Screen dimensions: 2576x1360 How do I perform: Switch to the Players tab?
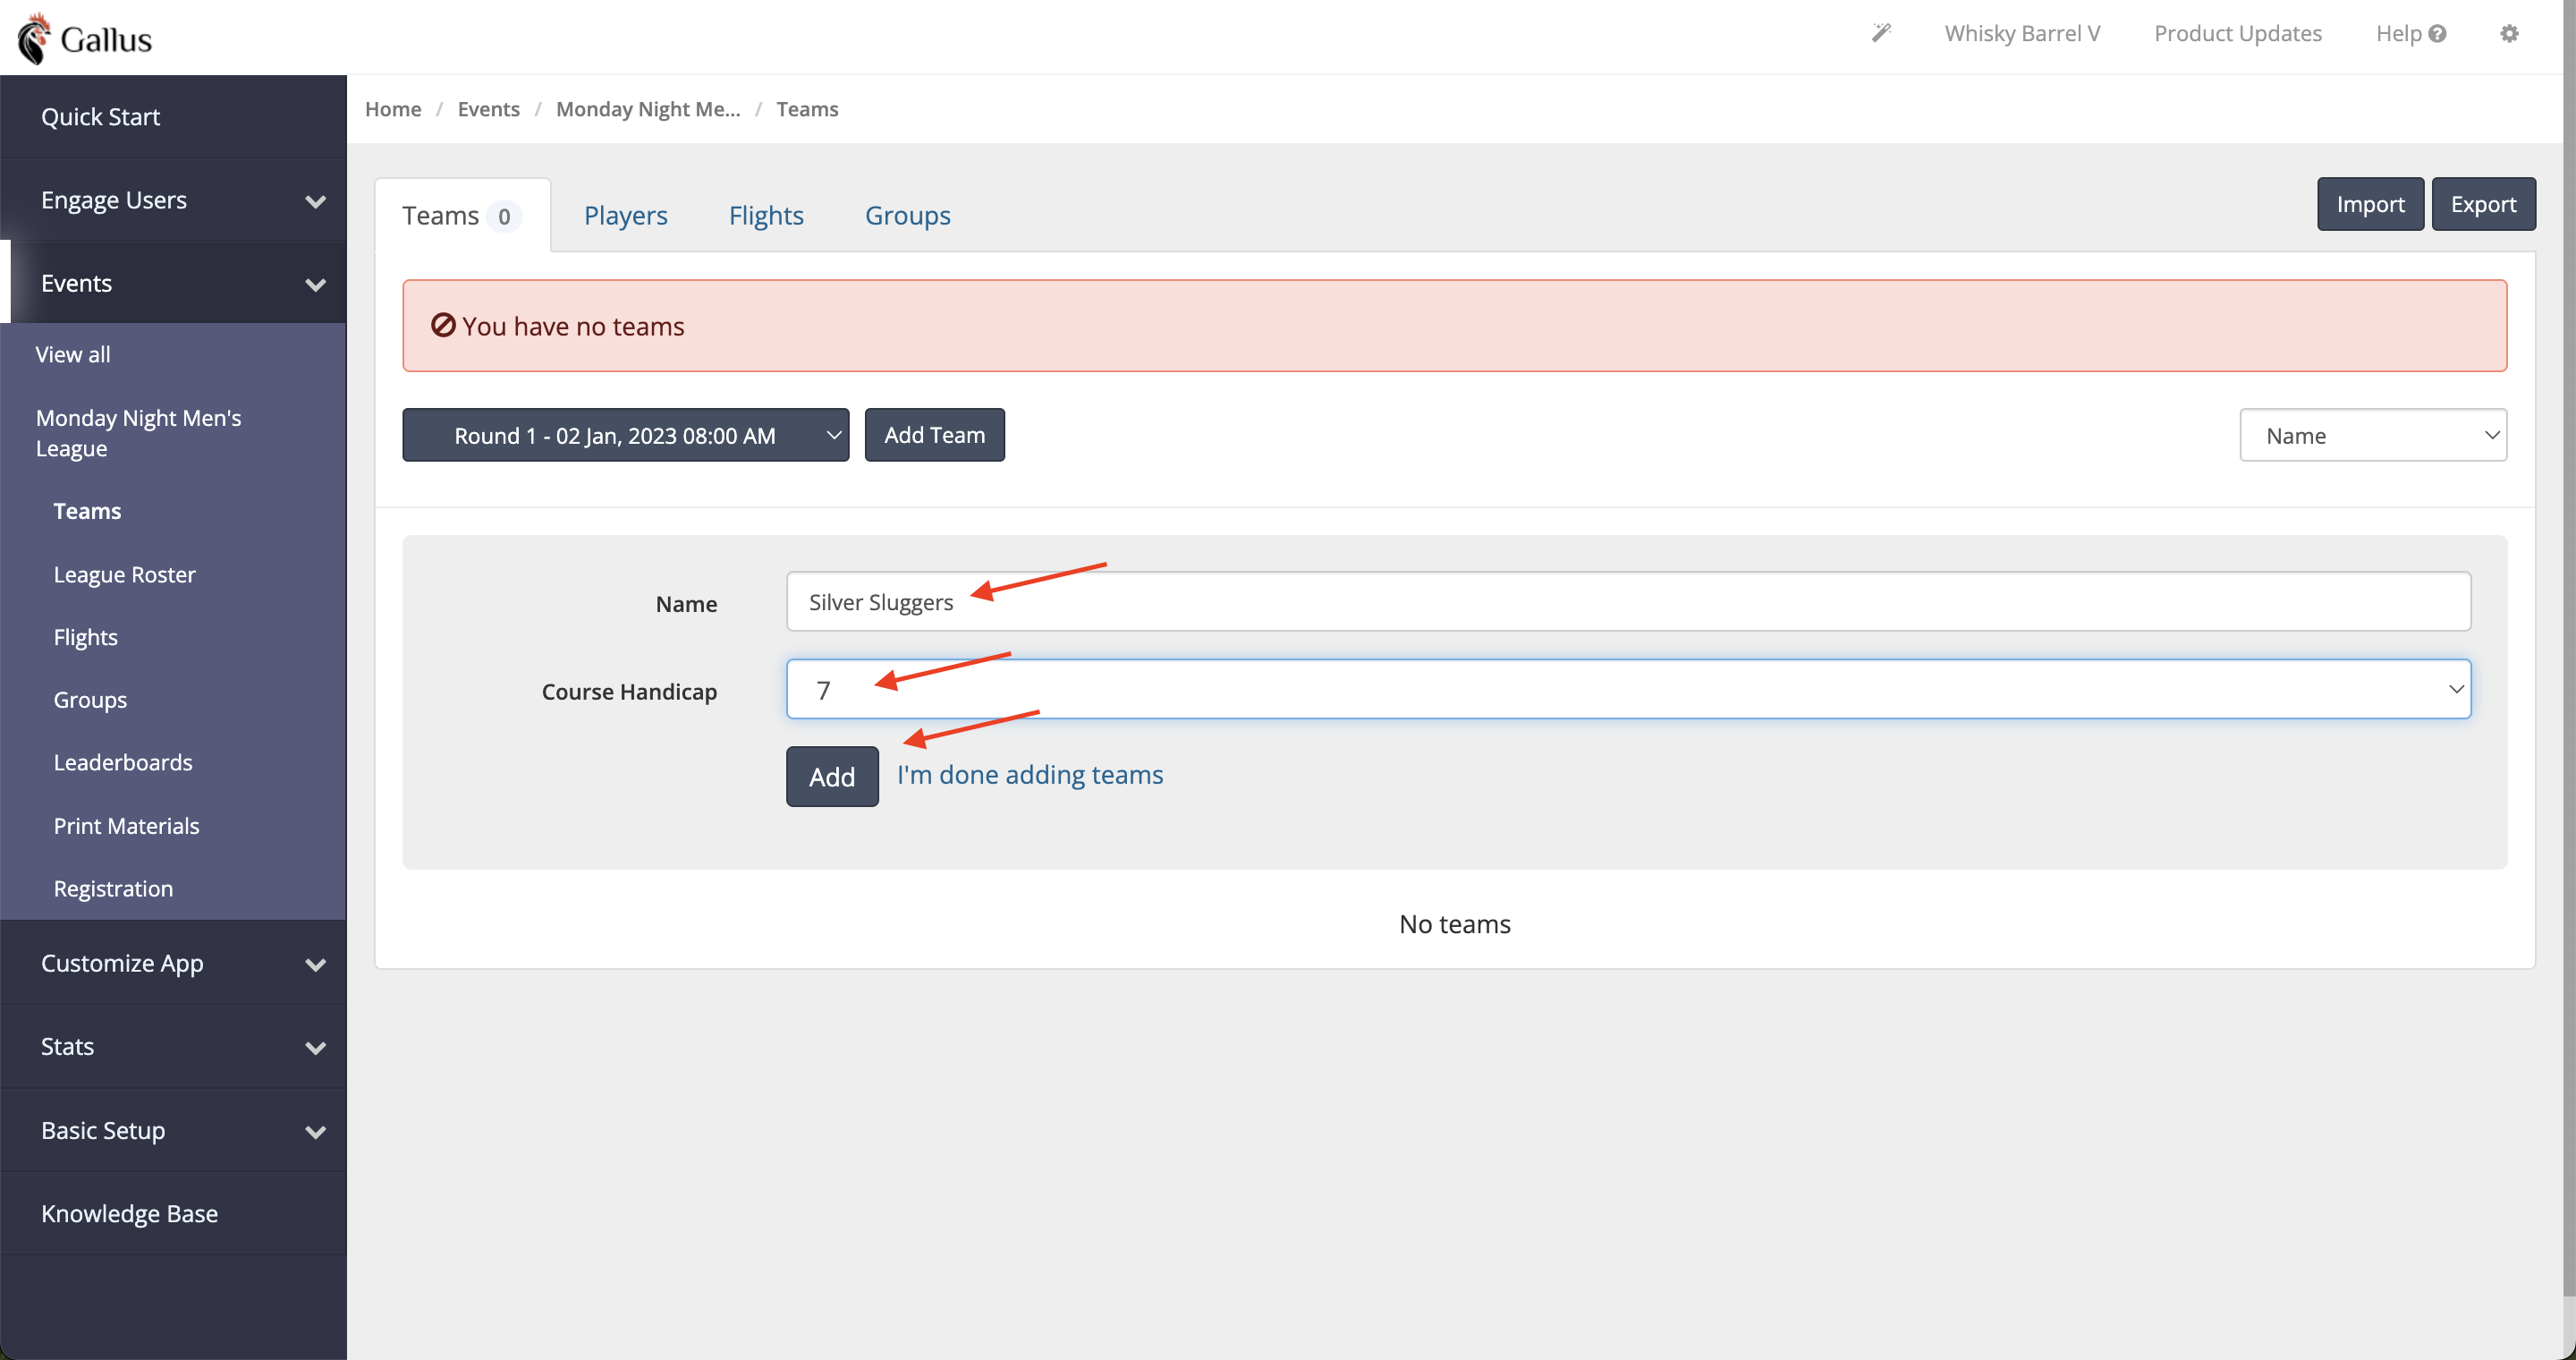[625, 215]
